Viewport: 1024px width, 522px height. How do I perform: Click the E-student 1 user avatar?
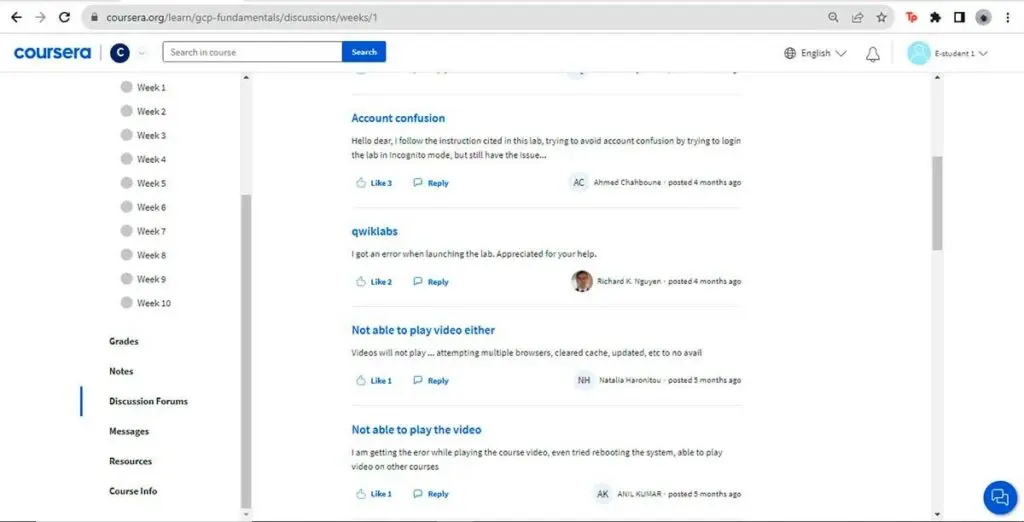[919, 53]
